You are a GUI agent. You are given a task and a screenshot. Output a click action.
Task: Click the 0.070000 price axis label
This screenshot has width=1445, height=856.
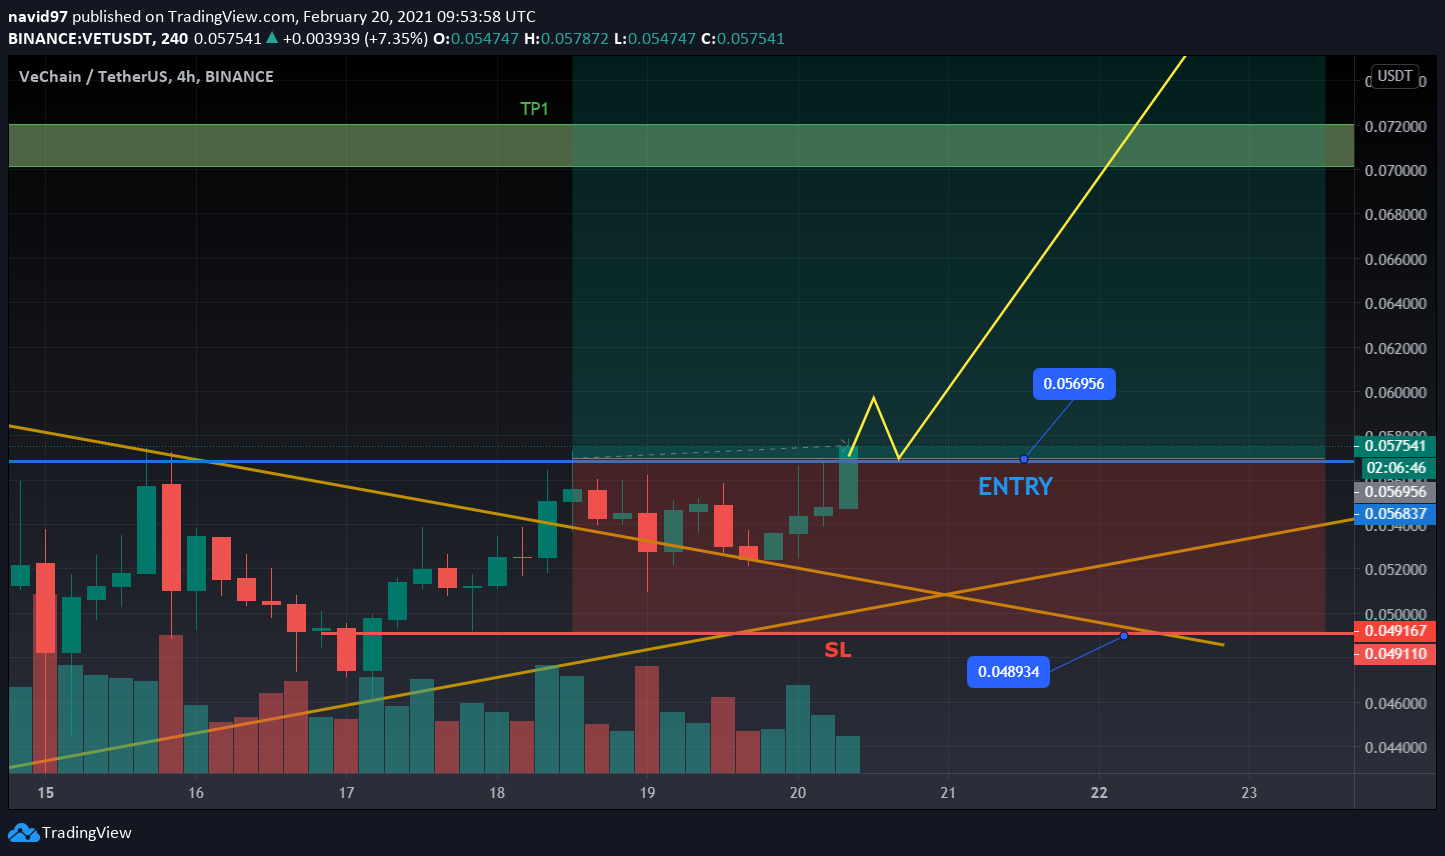[1396, 171]
